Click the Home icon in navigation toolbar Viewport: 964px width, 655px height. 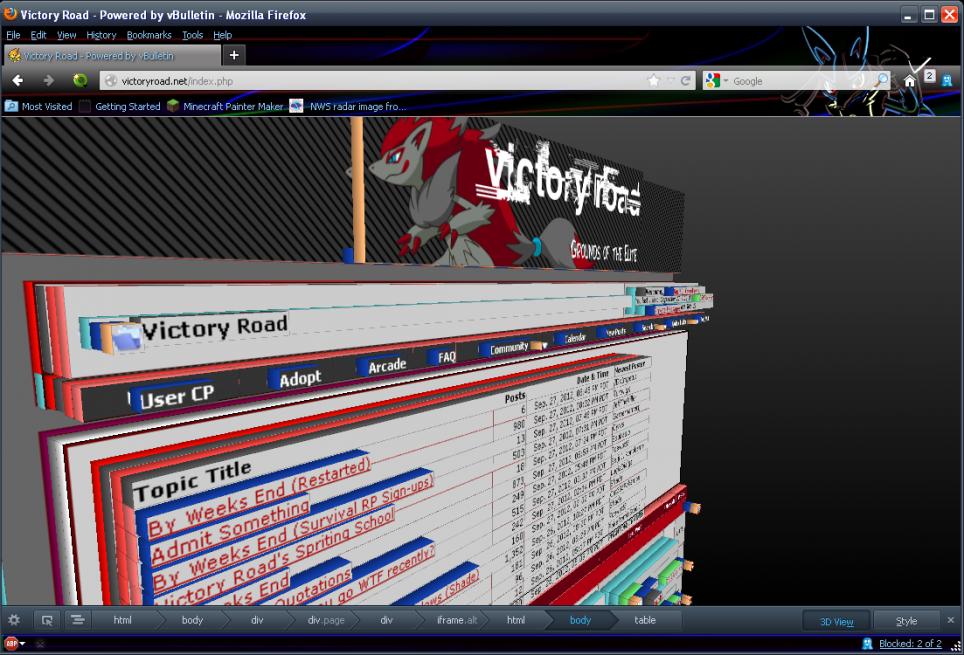(x=909, y=81)
